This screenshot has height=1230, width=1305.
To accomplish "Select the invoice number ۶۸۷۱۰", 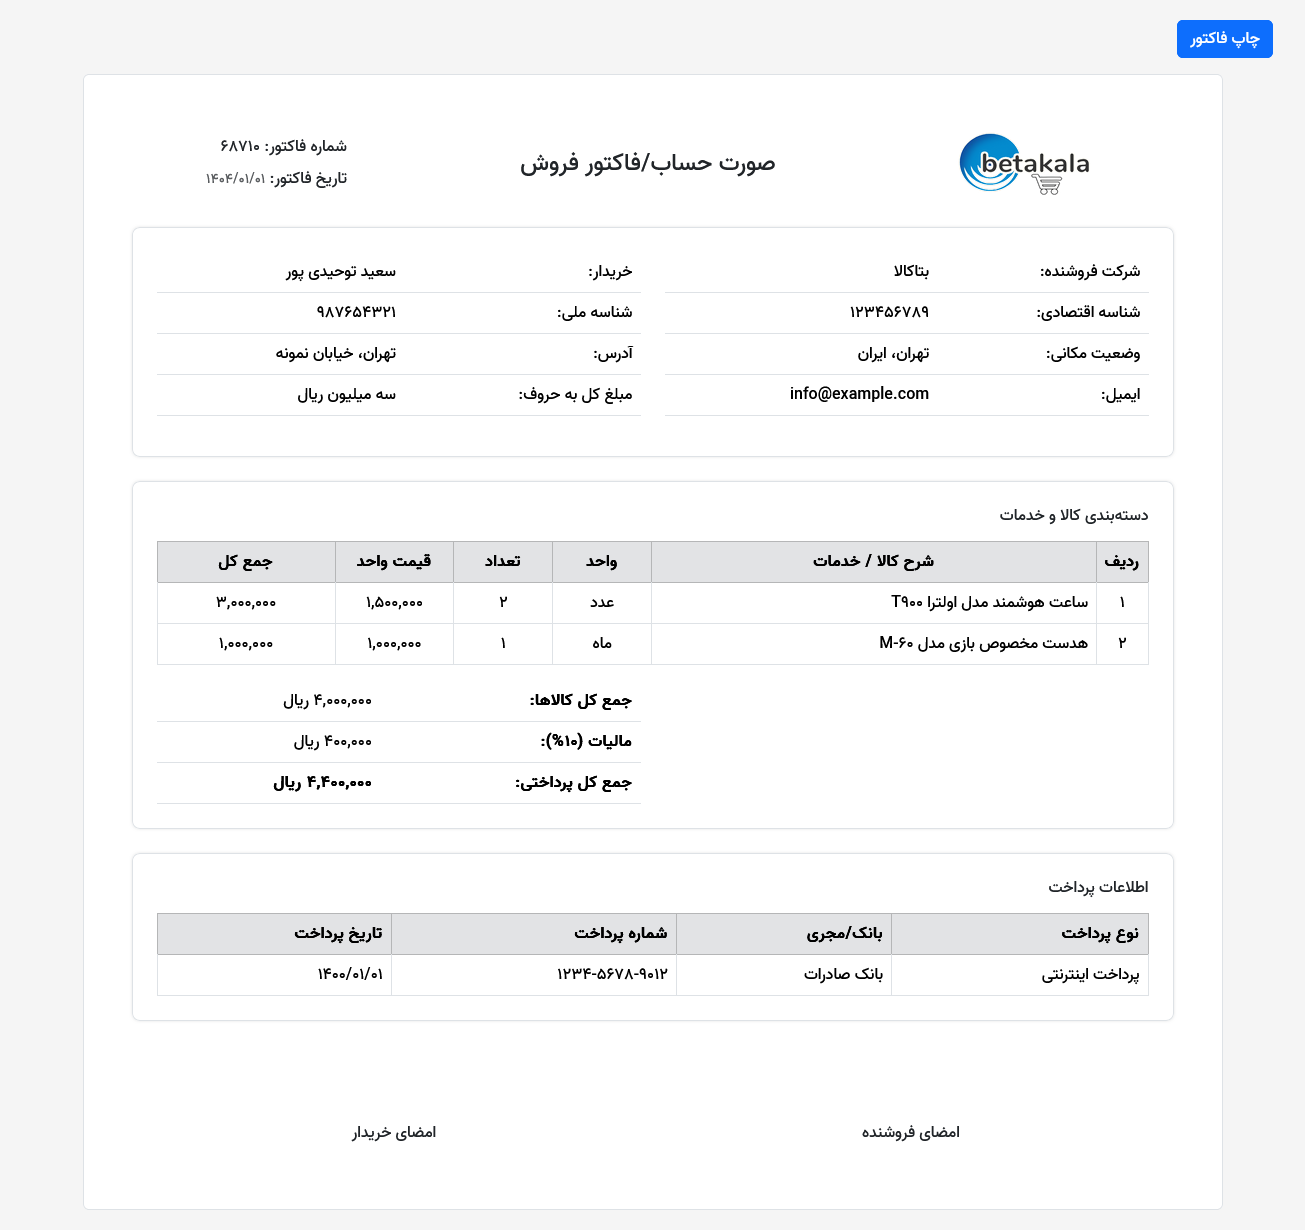I will (x=240, y=146).
